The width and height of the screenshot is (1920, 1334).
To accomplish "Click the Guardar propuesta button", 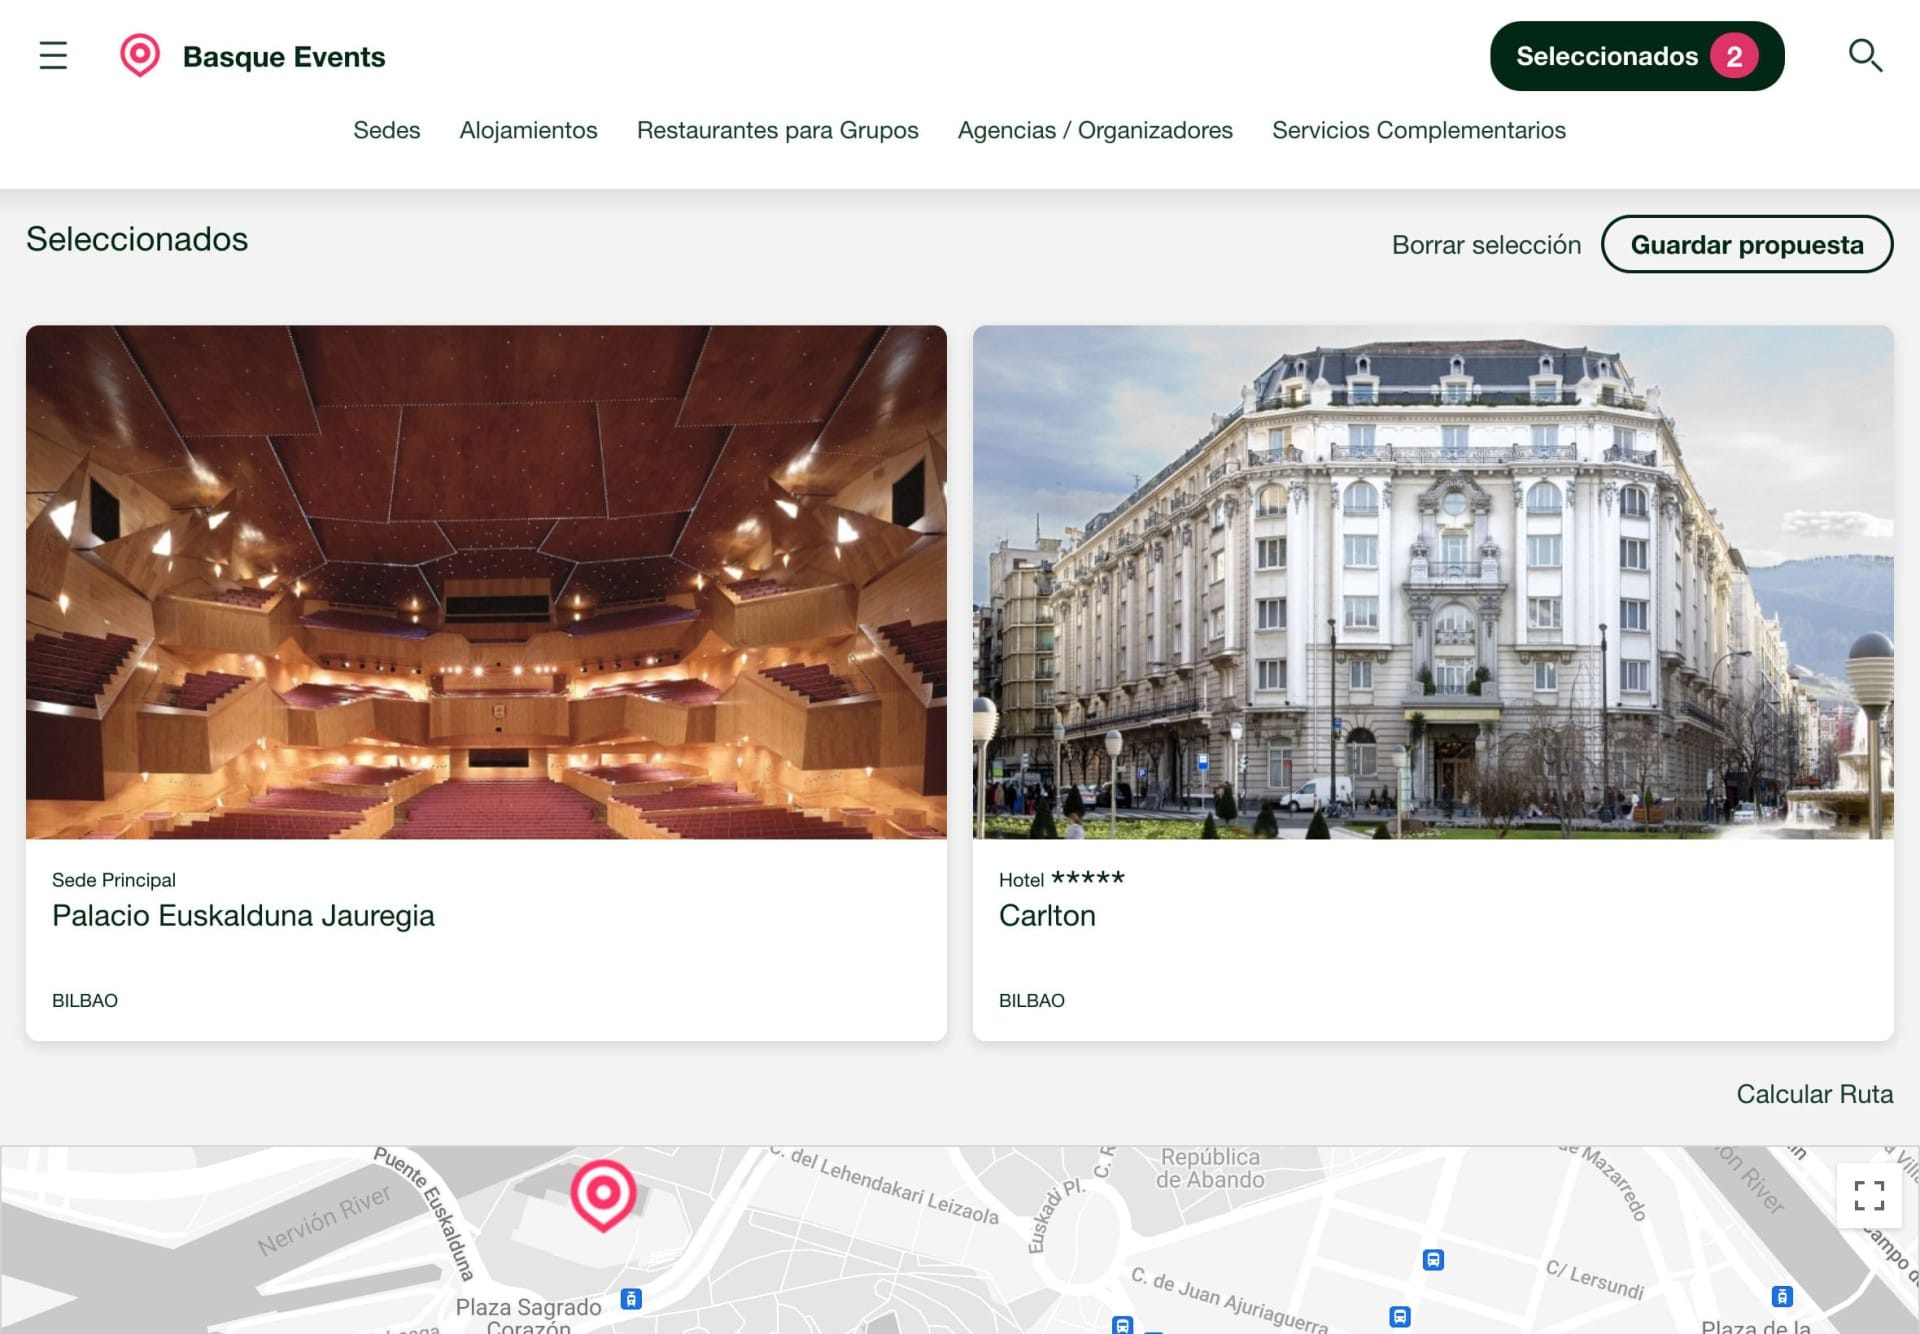I will coord(1746,244).
